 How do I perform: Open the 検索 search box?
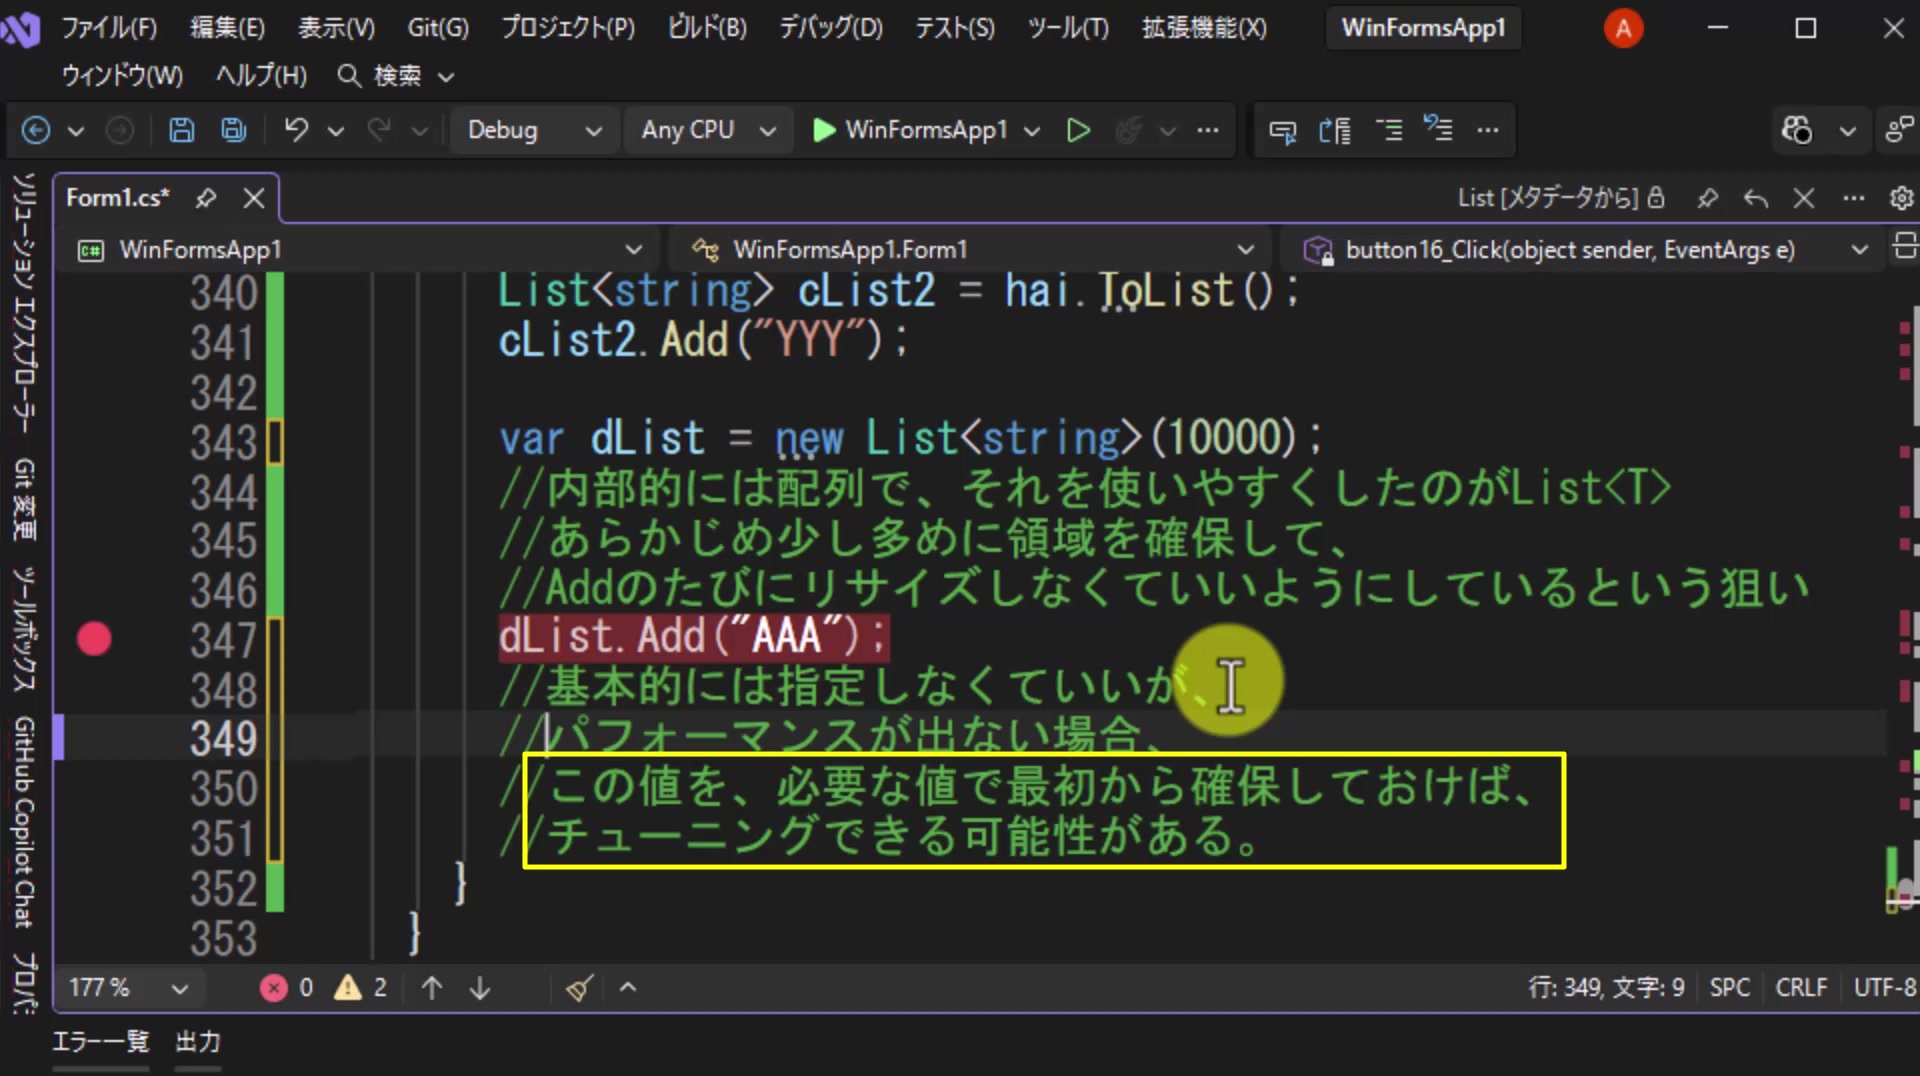click(397, 76)
